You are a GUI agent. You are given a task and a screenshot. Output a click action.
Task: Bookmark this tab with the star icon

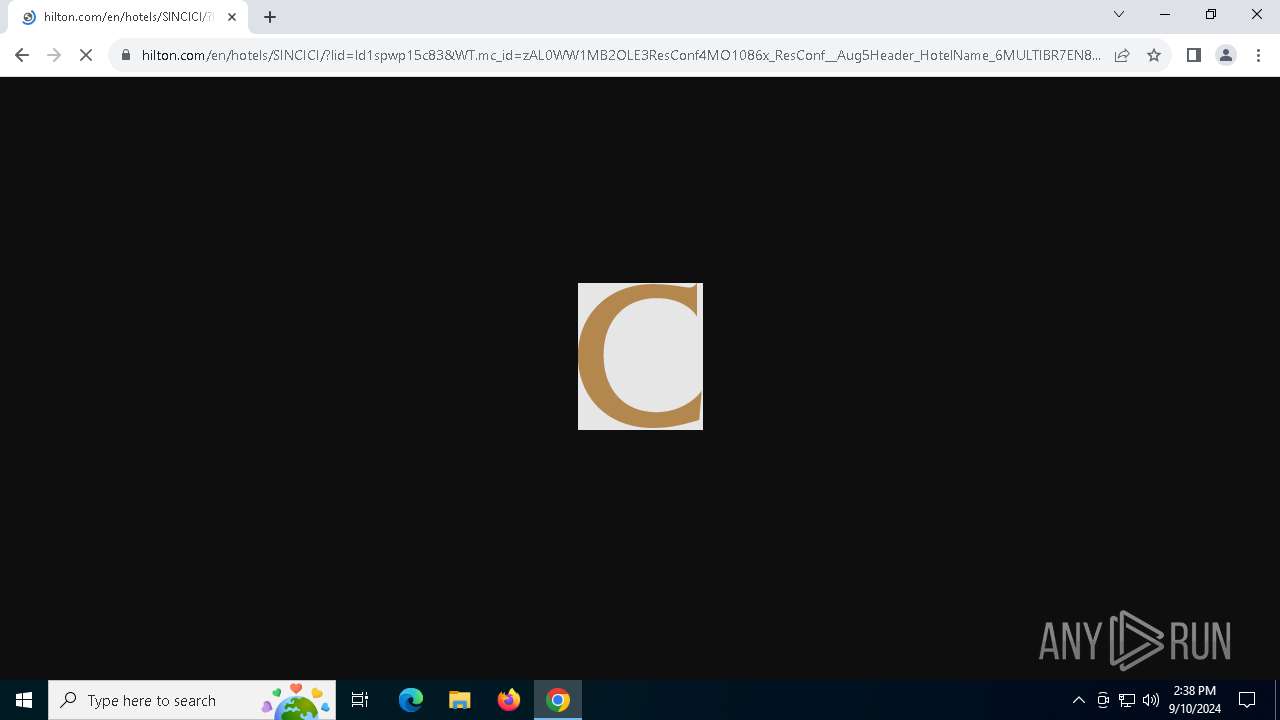point(1154,55)
